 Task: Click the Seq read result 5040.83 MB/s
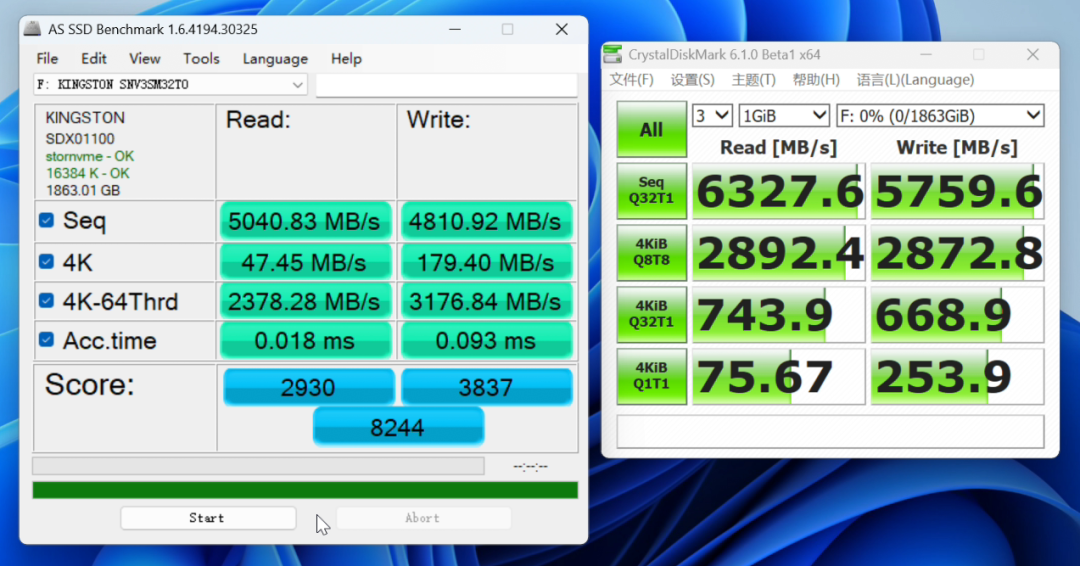pos(305,222)
